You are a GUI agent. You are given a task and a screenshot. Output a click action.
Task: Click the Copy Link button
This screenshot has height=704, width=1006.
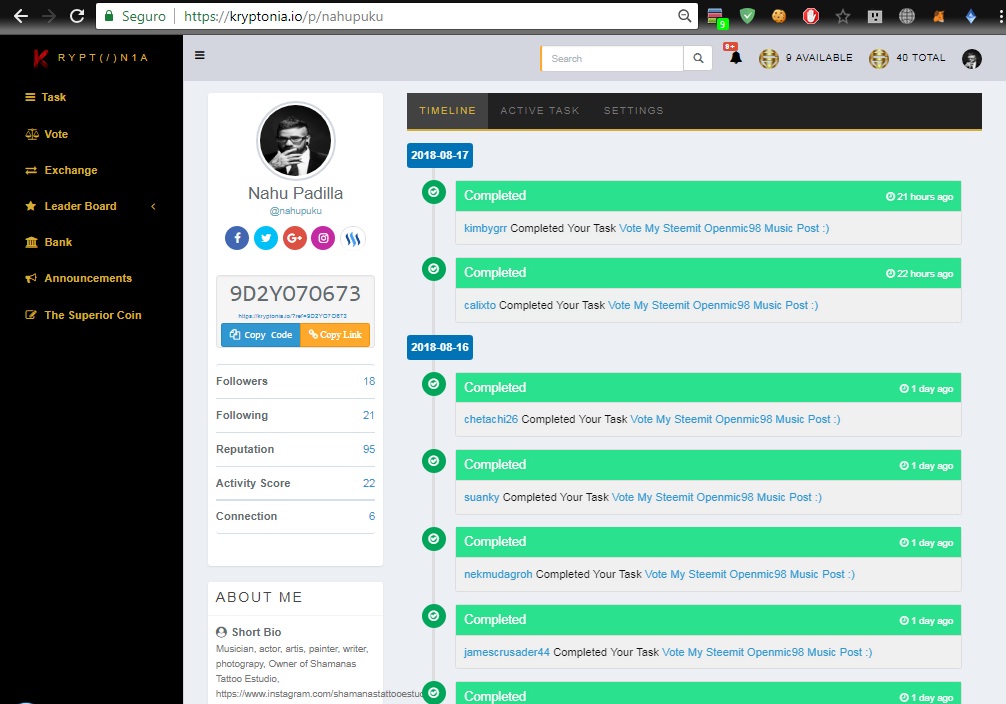(335, 334)
